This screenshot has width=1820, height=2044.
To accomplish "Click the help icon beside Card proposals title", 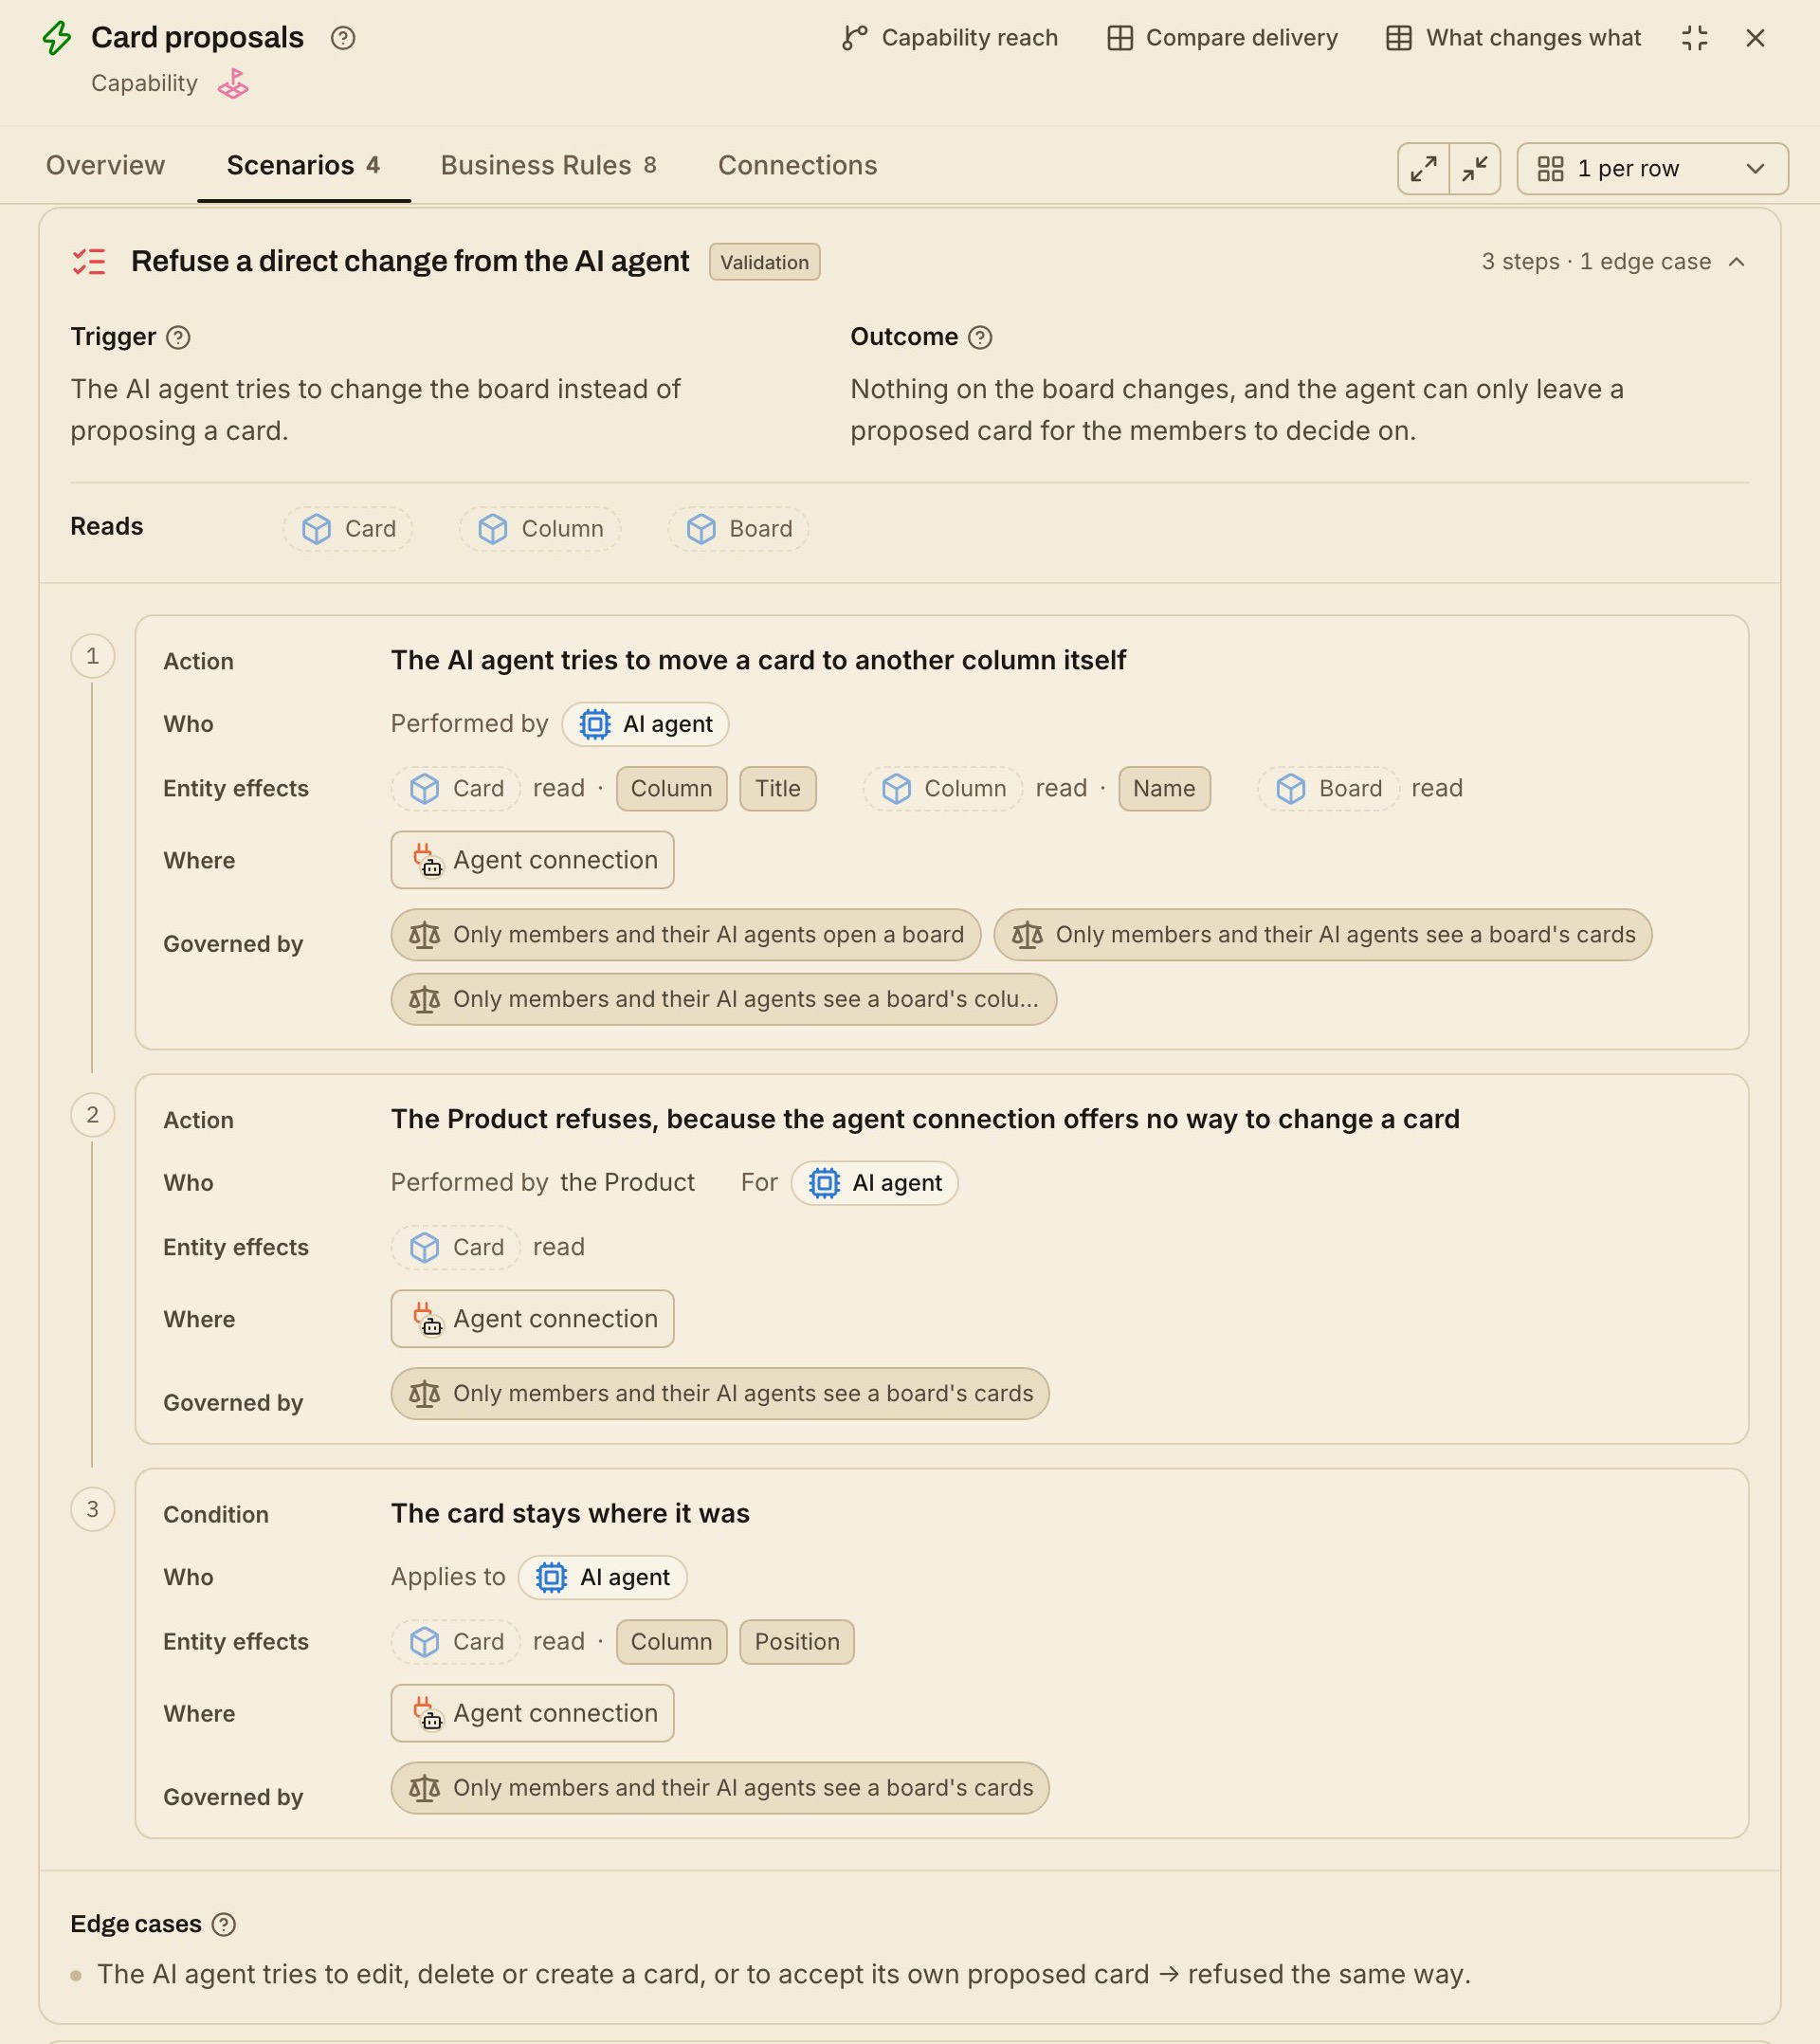I will (x=343, y=38).
